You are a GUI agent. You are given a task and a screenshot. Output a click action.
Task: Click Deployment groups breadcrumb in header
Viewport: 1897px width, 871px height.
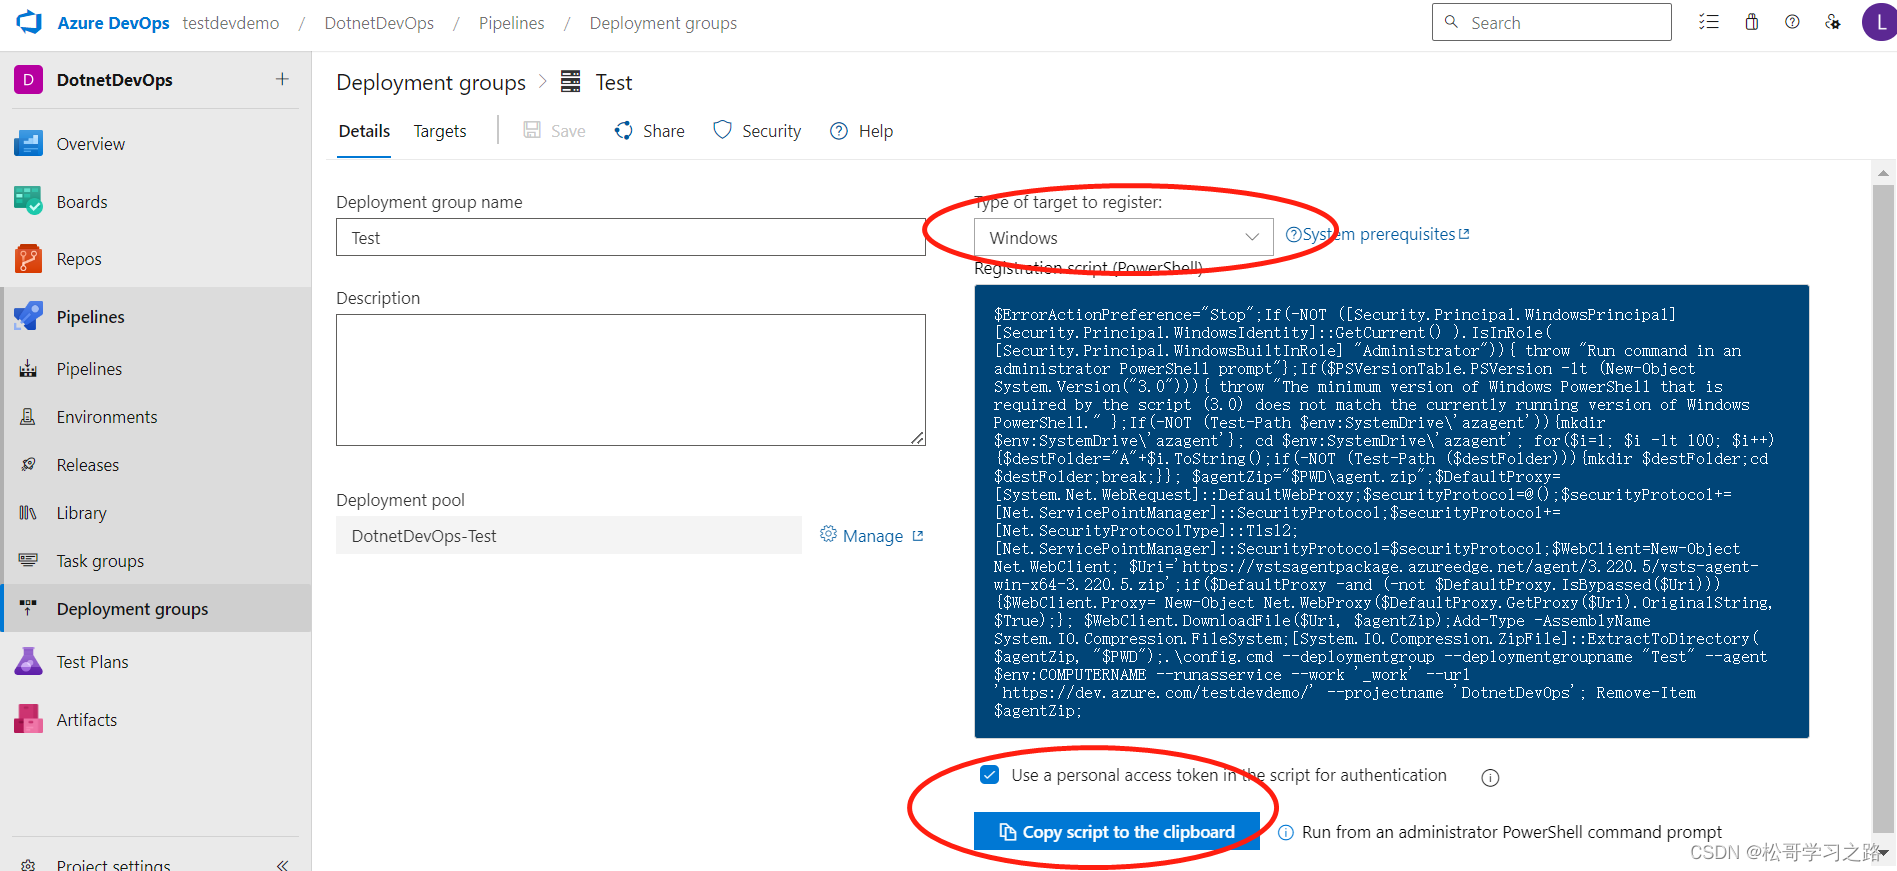click(x=663, y=23)
